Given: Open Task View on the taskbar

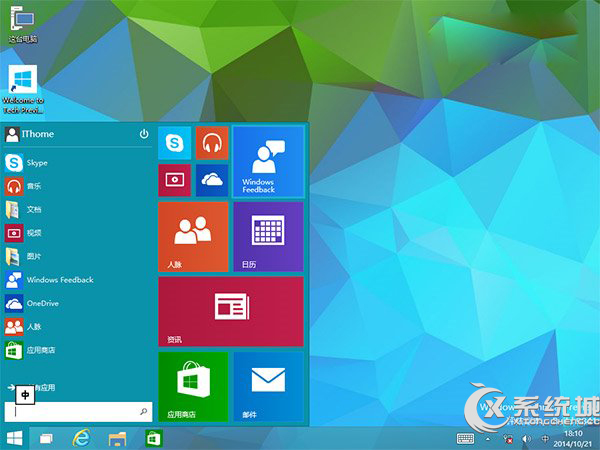Looking at the screenshot, I should (x=47, y=438).
